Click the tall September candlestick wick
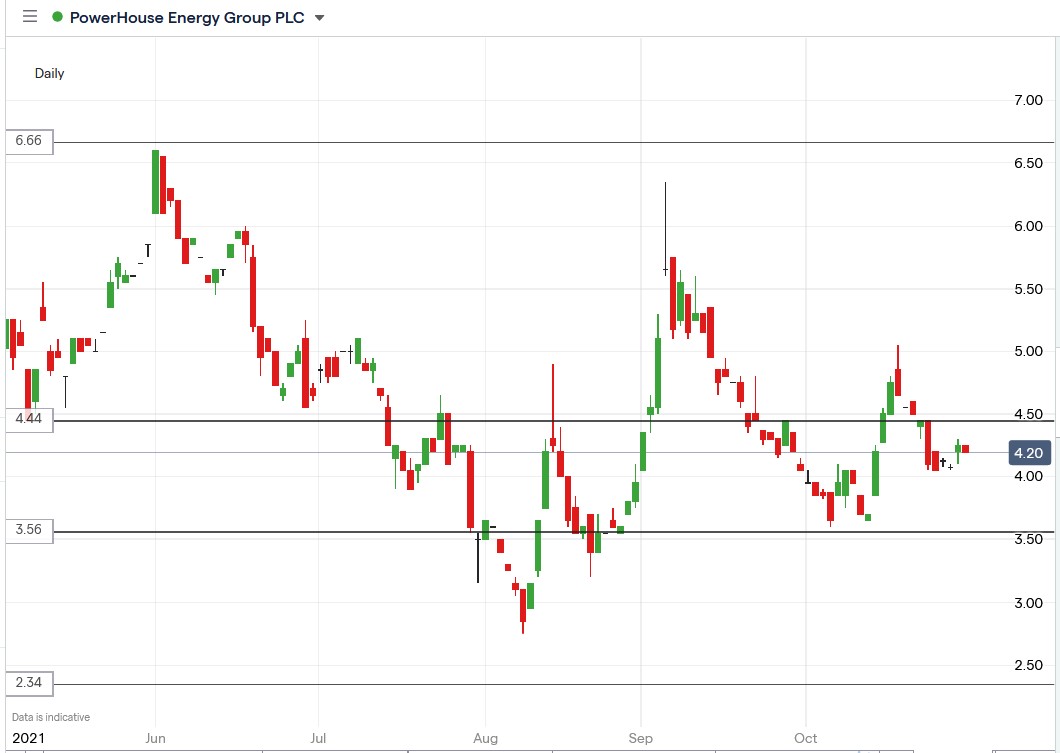The image size is (1060, 753). [x=665, y=230]
